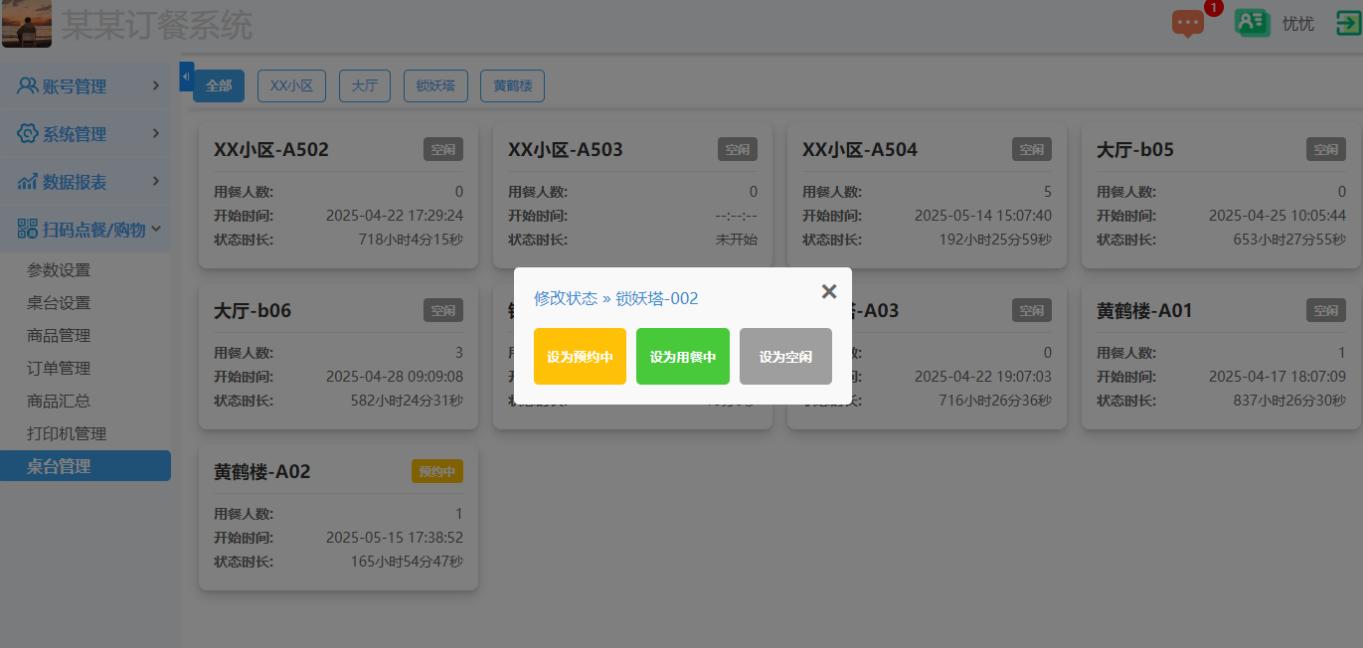Filter tables by XX小区 tab
This screenshot has height=648, width=1363.
tap(291, 86)
